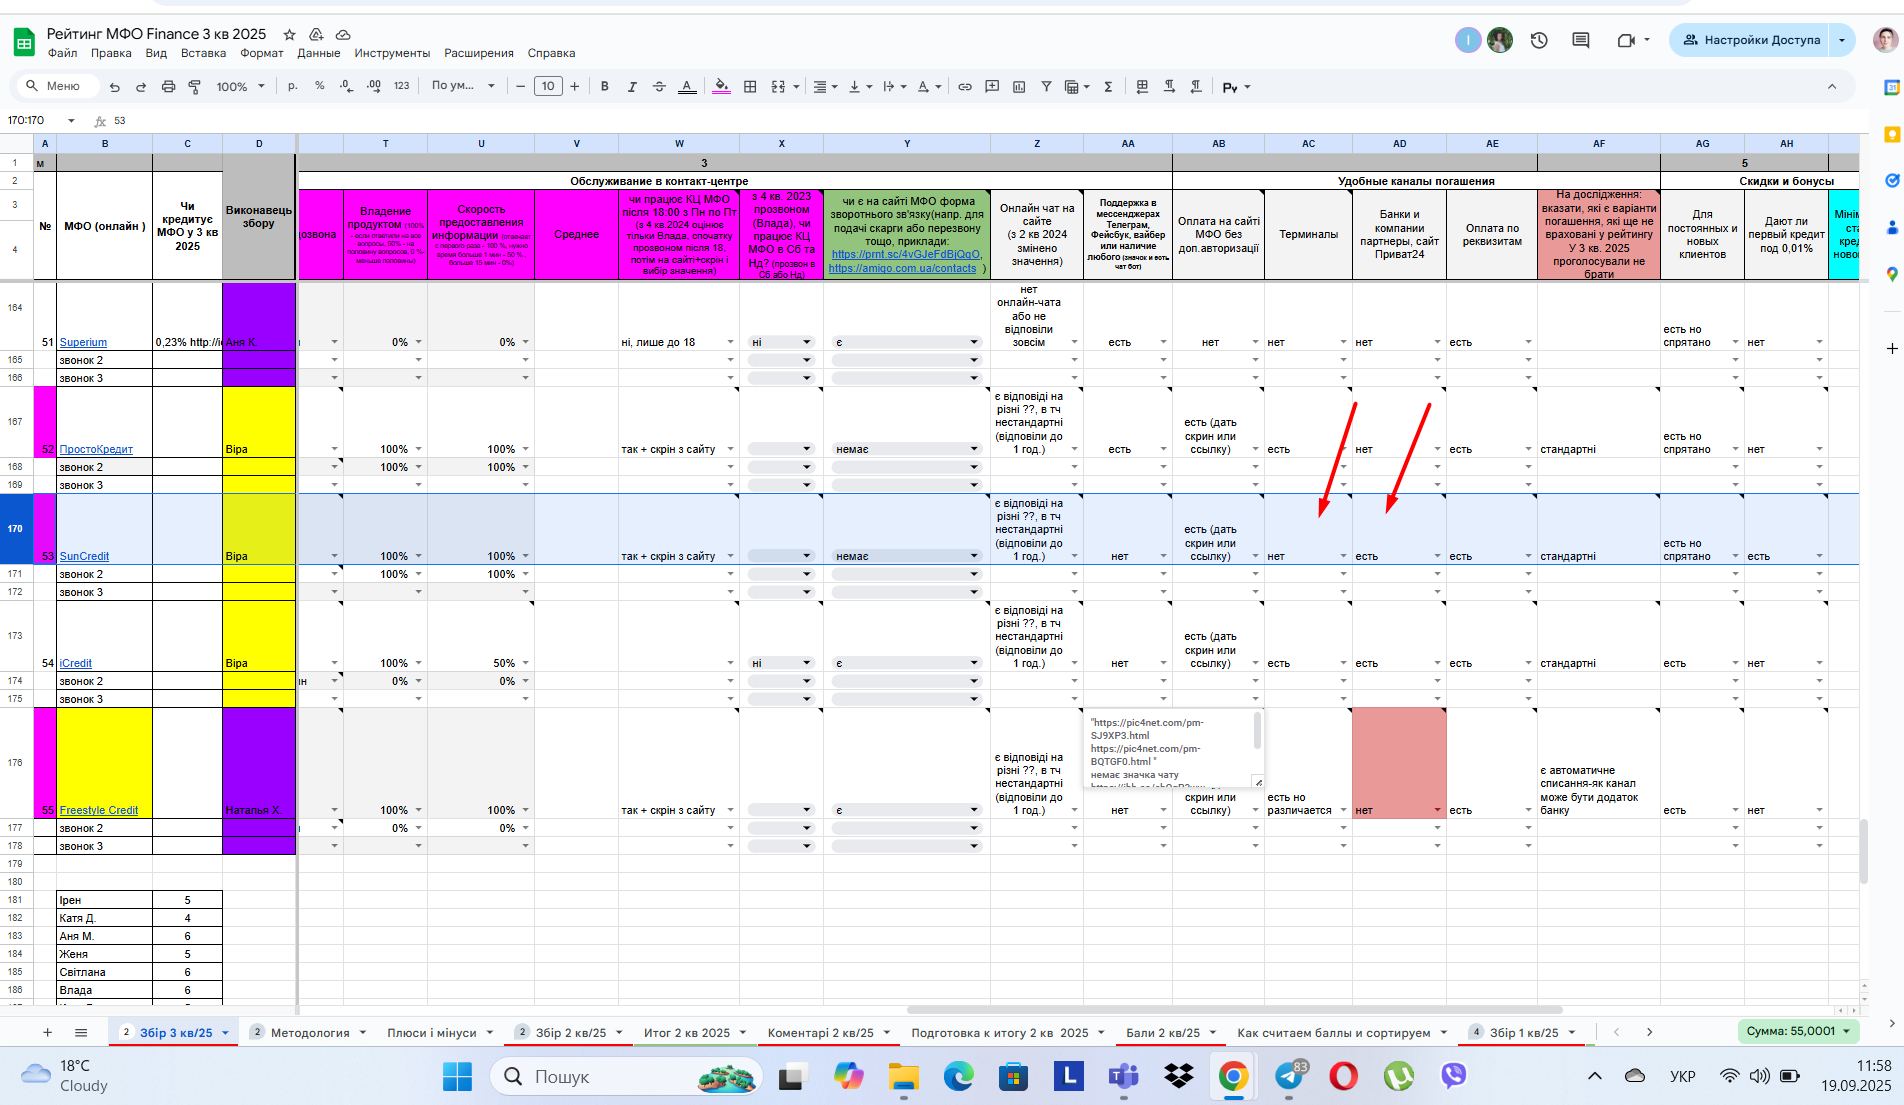Open version history clock icon
The image size is (1904, 1105).
click(x=1539, y=40)
